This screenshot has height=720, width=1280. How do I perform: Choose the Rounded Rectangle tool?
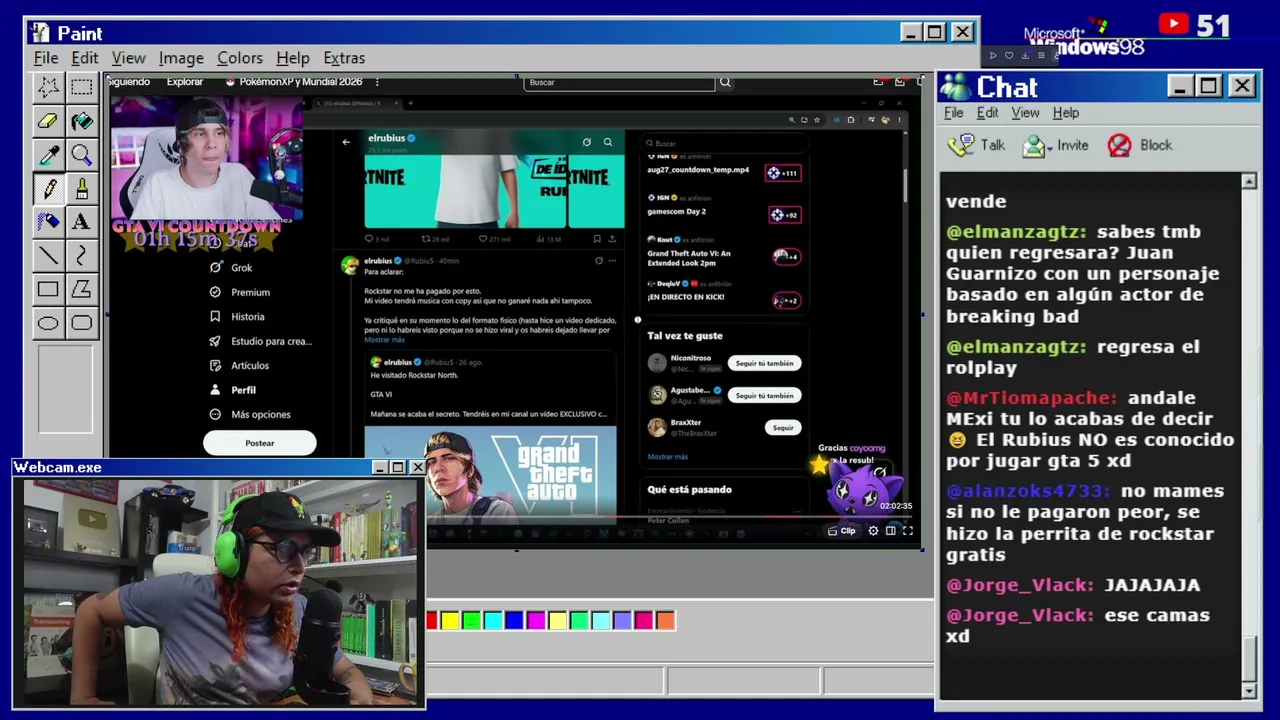[x=81, y=323]
